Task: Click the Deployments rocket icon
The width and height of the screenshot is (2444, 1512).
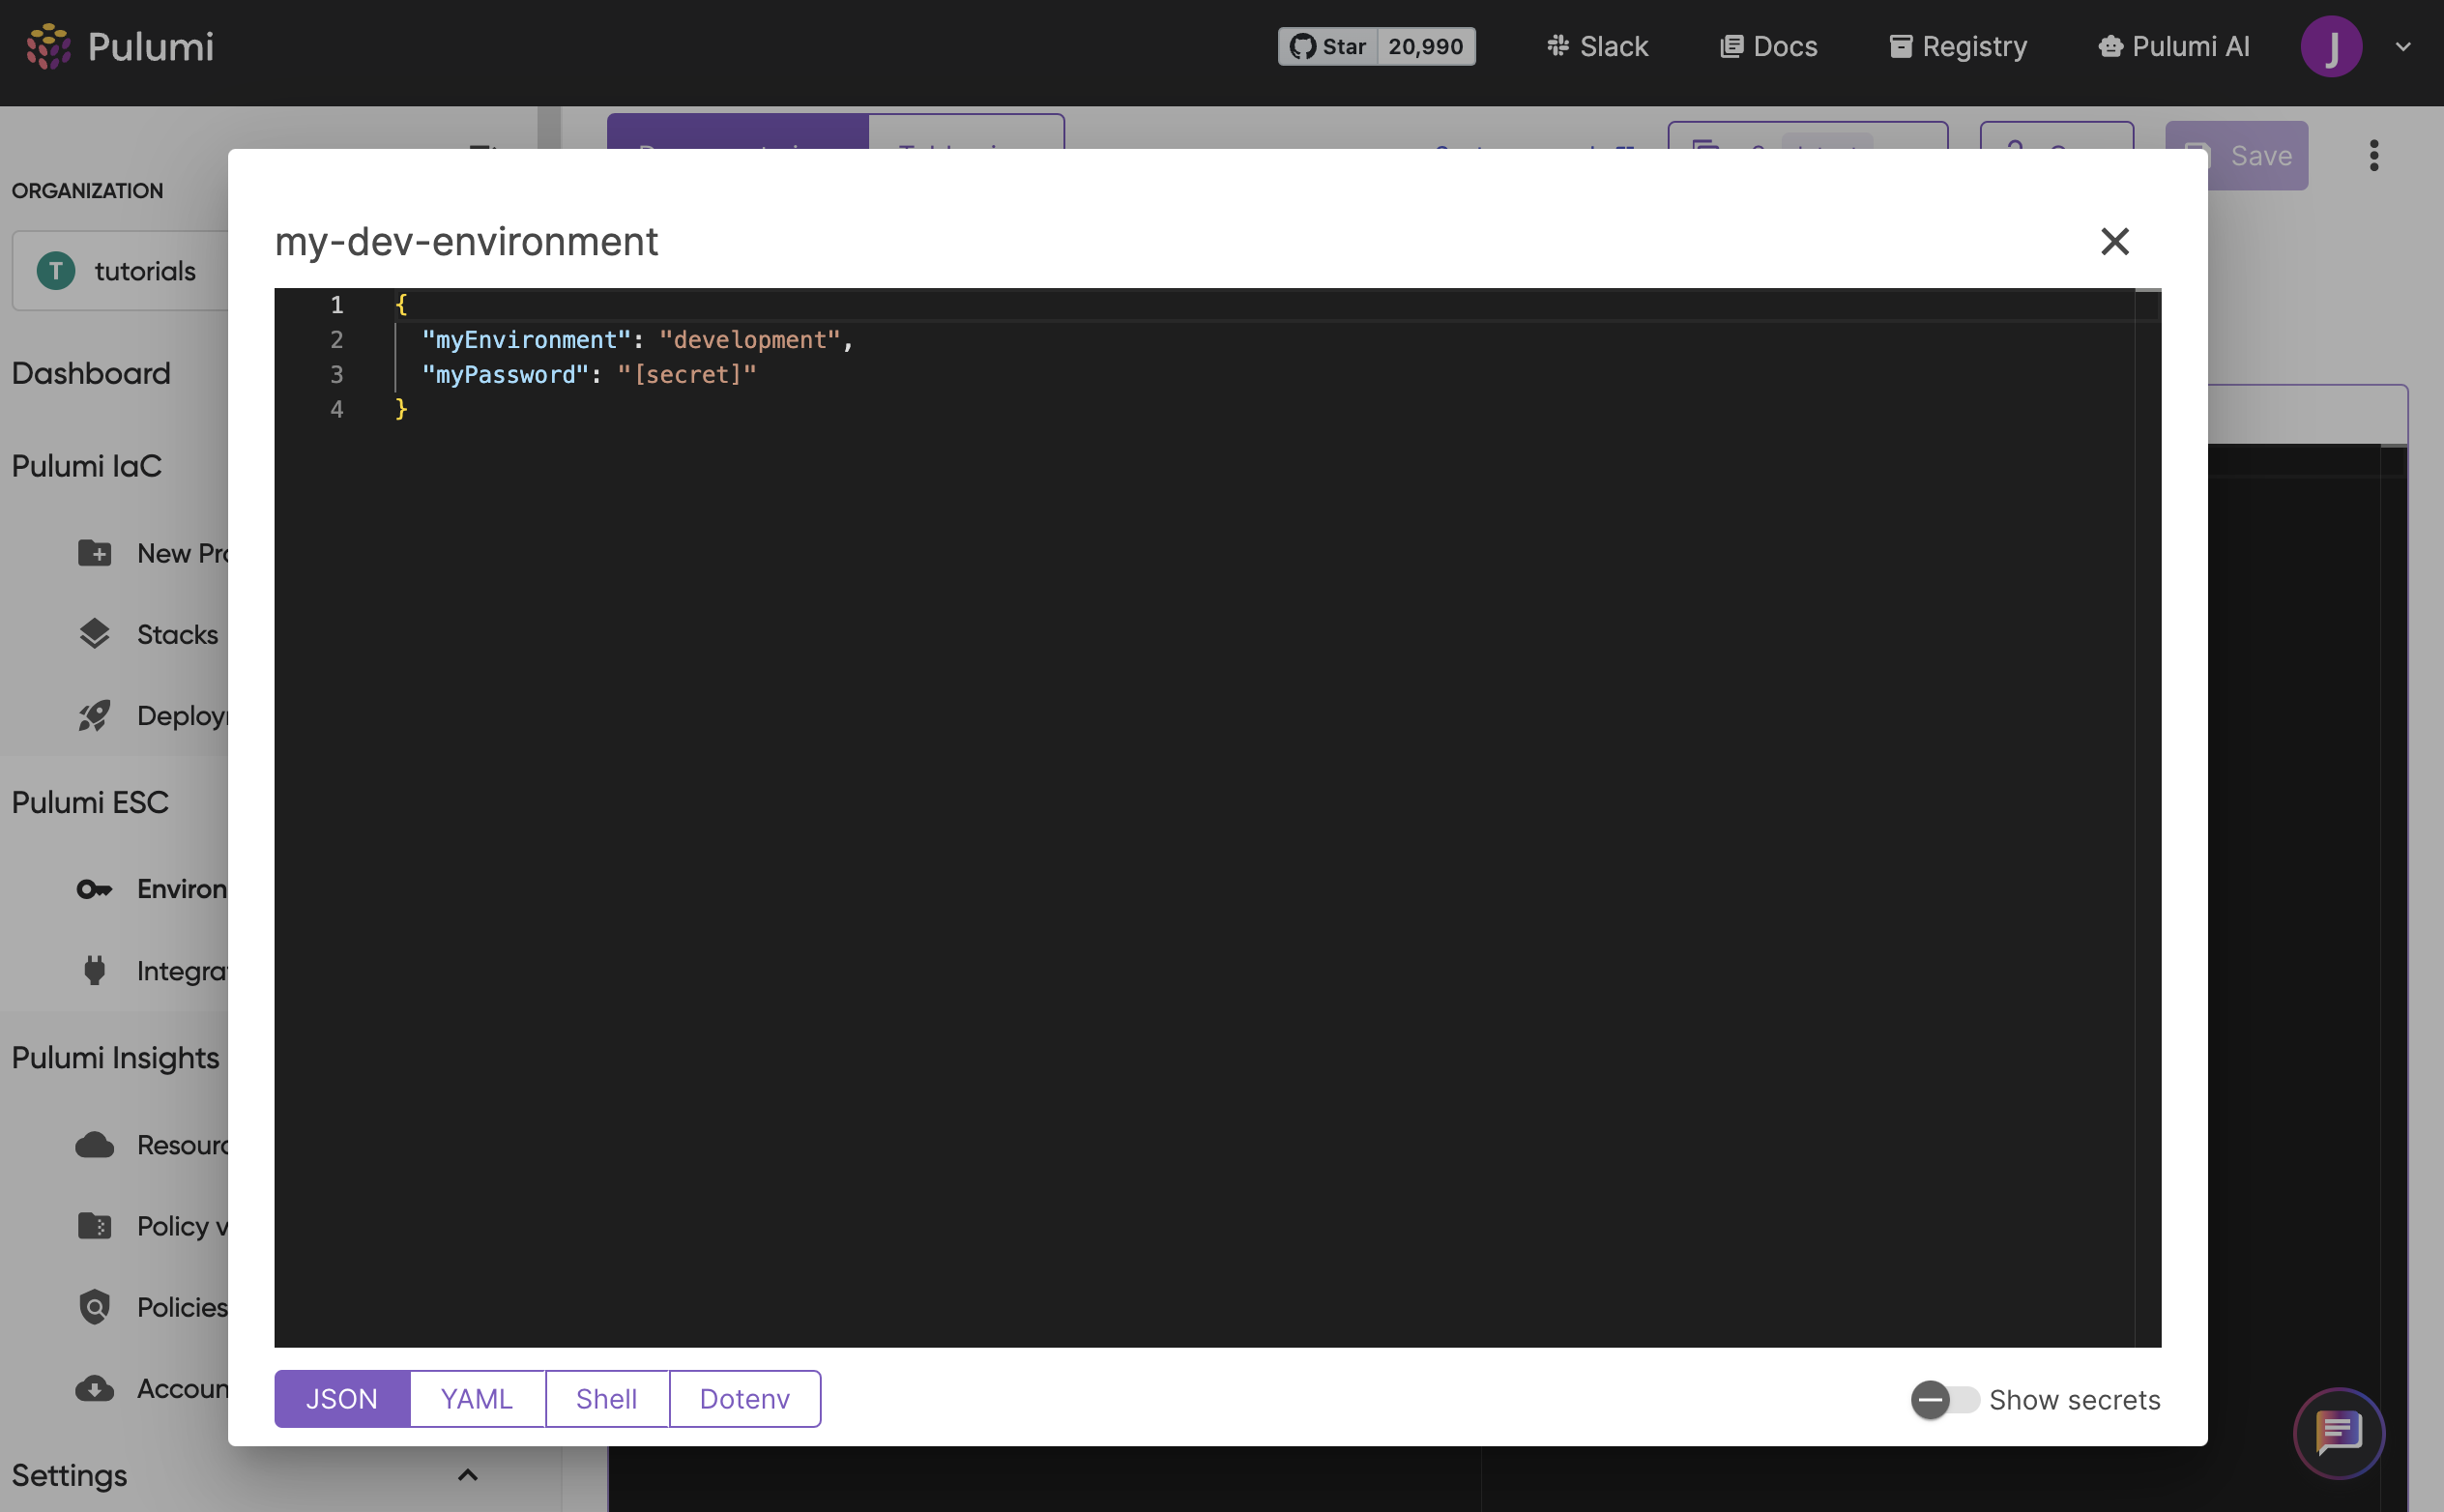Action: (94, 715)
